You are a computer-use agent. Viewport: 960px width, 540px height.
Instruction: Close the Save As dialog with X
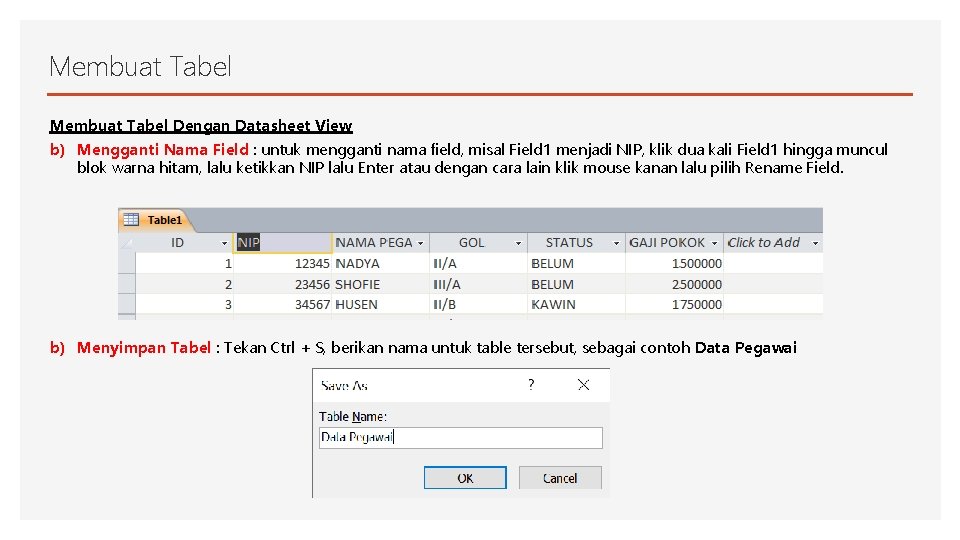point(583,384)
